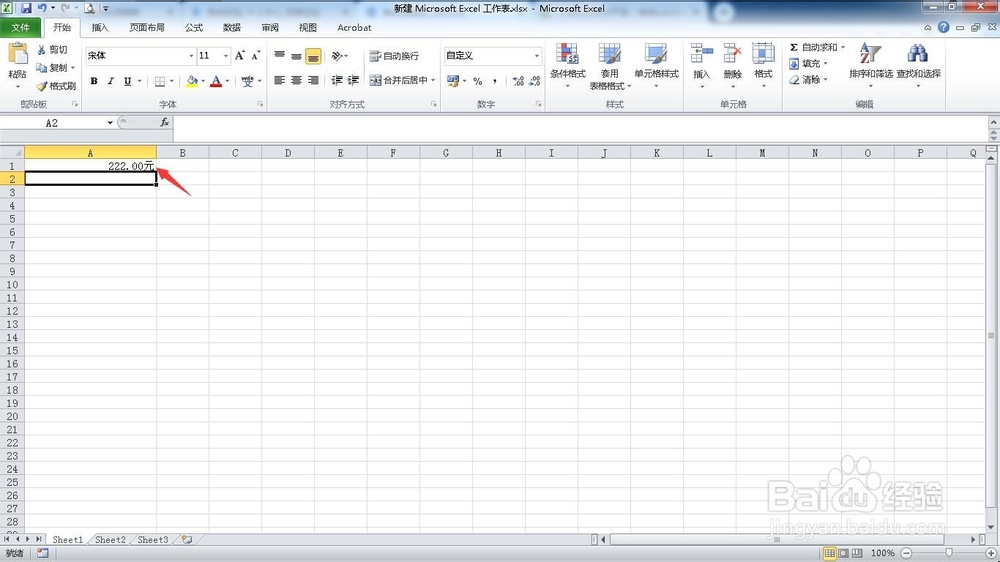The width and height of the screenshot is (1000, 562).
Task: Open Conditional Formatting (条件格式)
Action: [x=568, y=66]
